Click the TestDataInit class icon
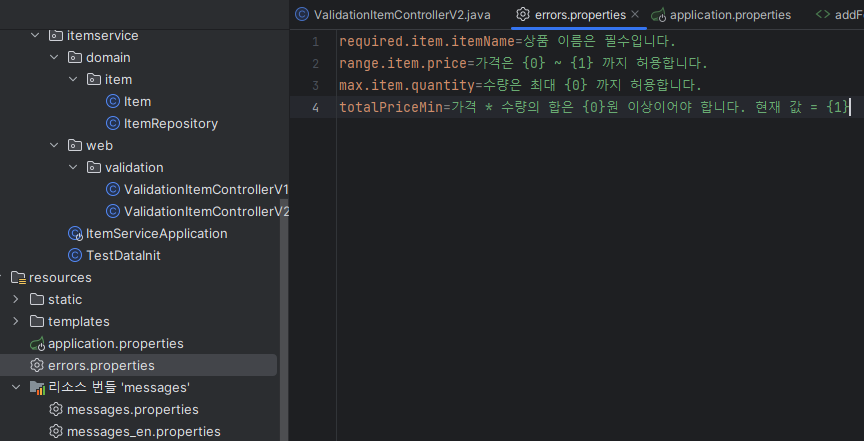Image resolution: width=864 pixels, height=441 pixels. 75,255
